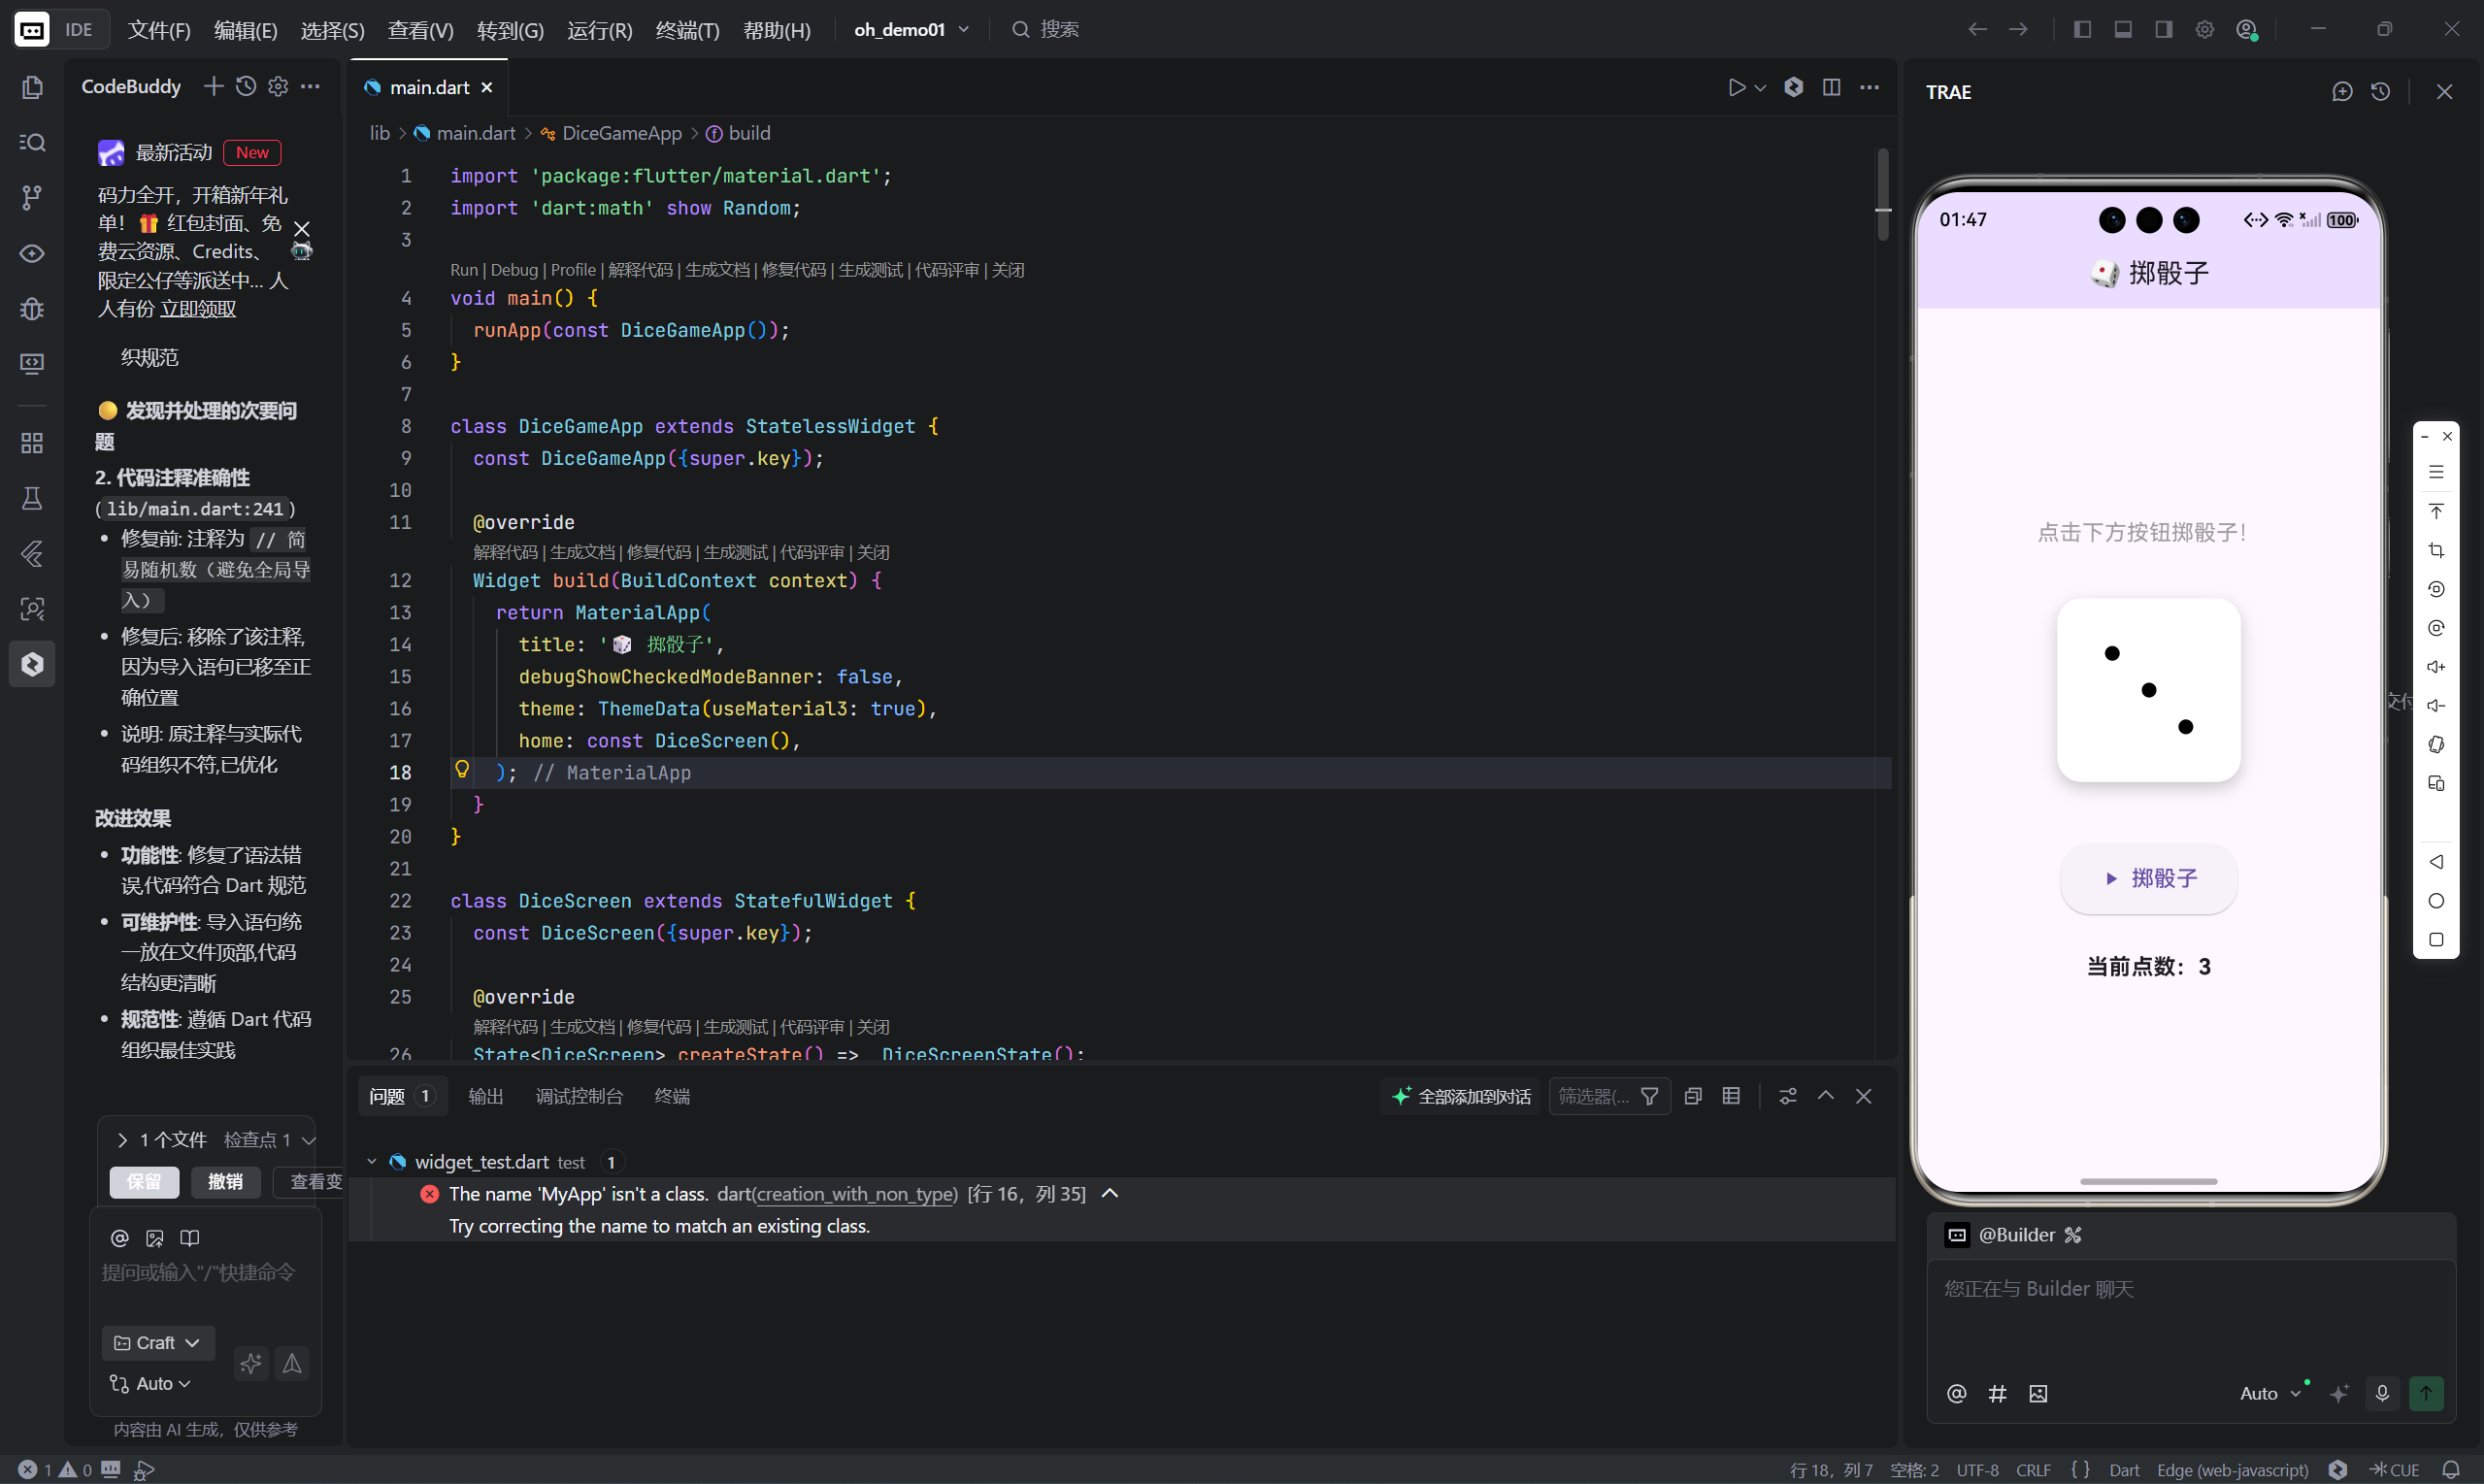Collapse the widget_test.dart problem group
The width and height of the screenshot is (2484, 1484).
click(372, 1161)
